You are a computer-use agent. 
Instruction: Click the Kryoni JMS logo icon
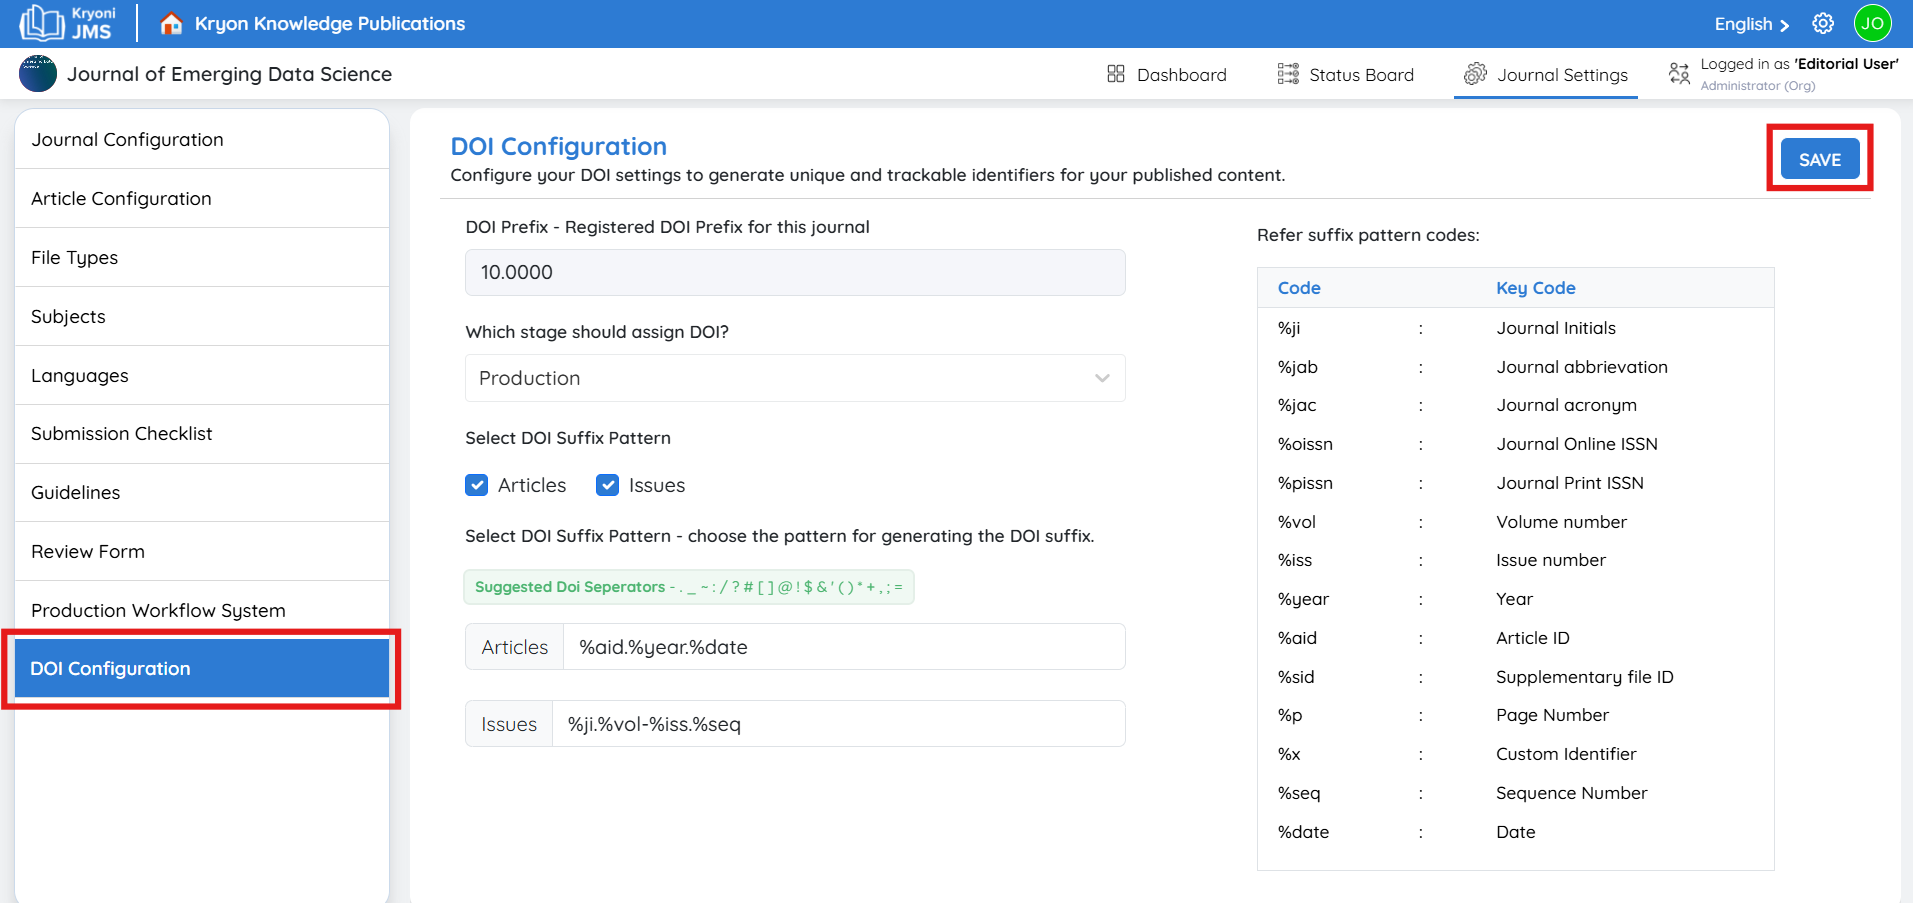[42, 23]
